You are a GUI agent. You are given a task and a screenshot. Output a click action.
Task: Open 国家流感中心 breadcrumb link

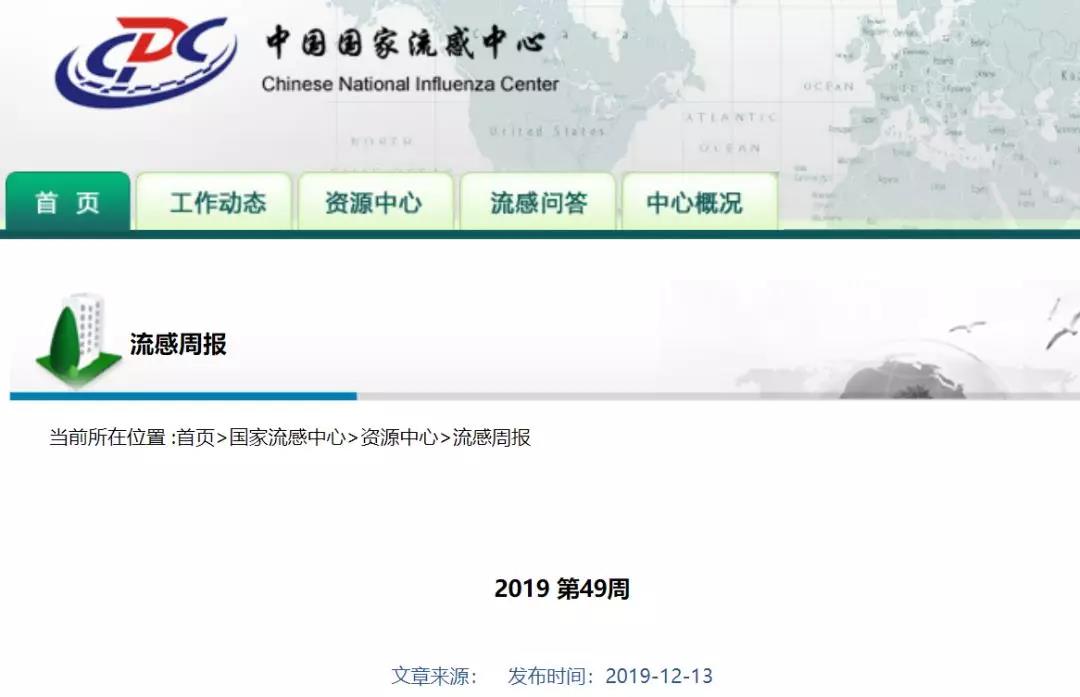287,437
